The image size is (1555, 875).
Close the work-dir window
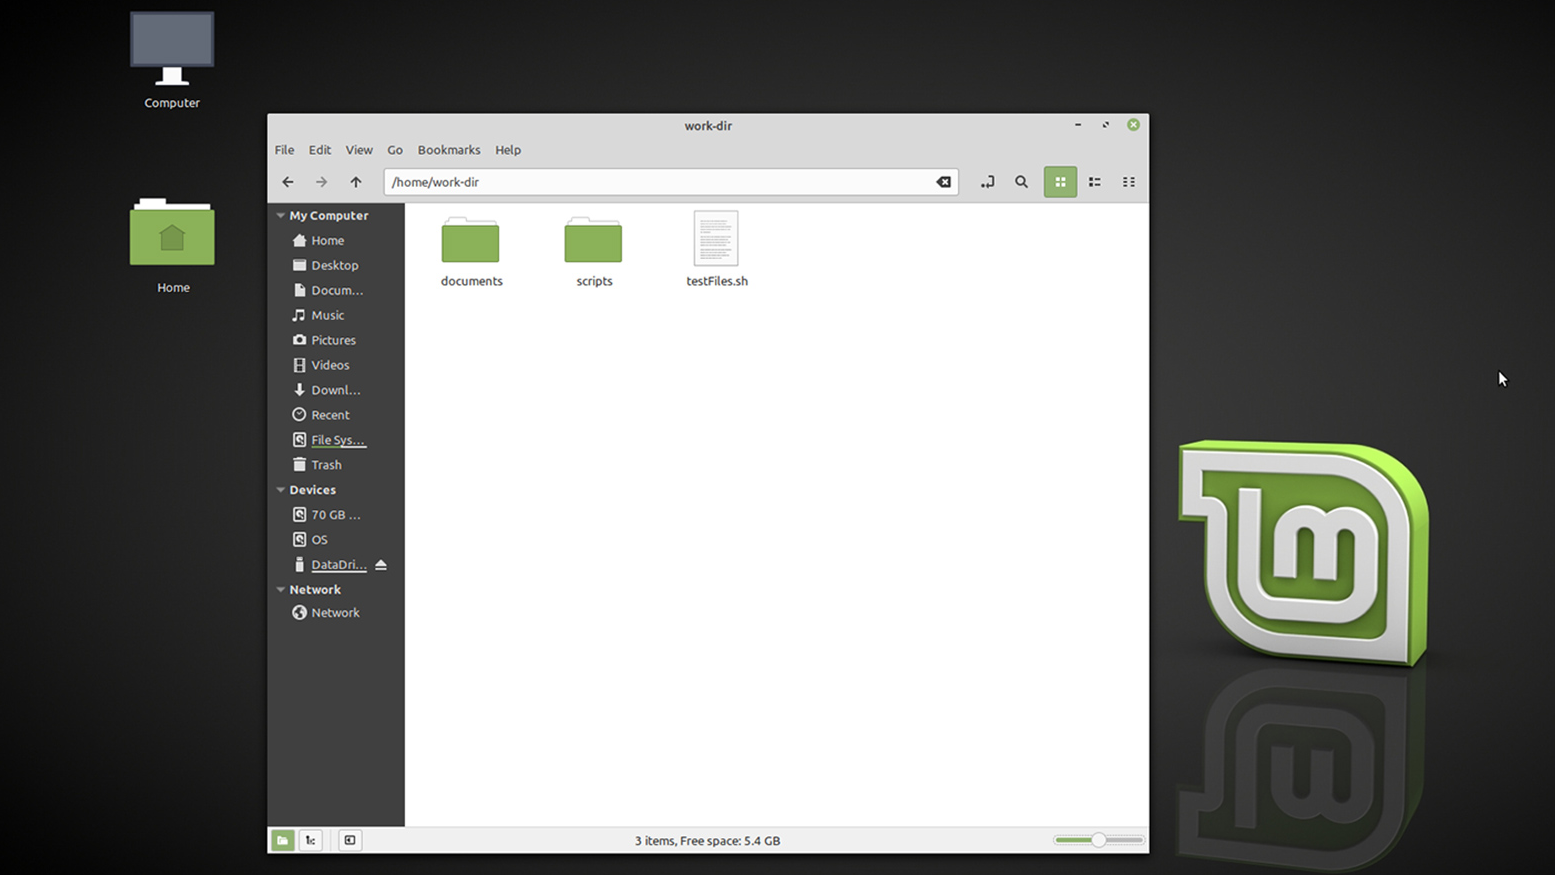click(x=1133, y=125)
